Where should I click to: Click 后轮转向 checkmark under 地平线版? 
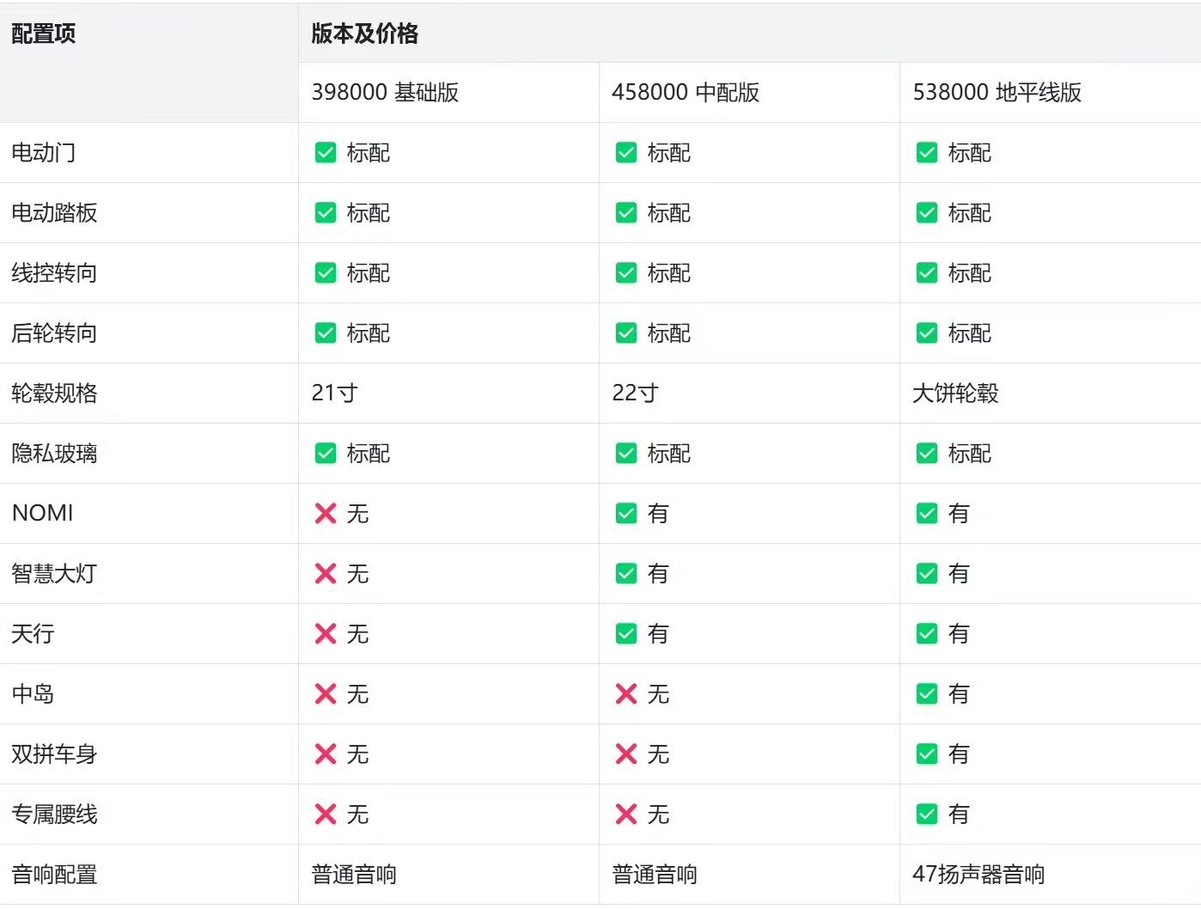[927, 333]
